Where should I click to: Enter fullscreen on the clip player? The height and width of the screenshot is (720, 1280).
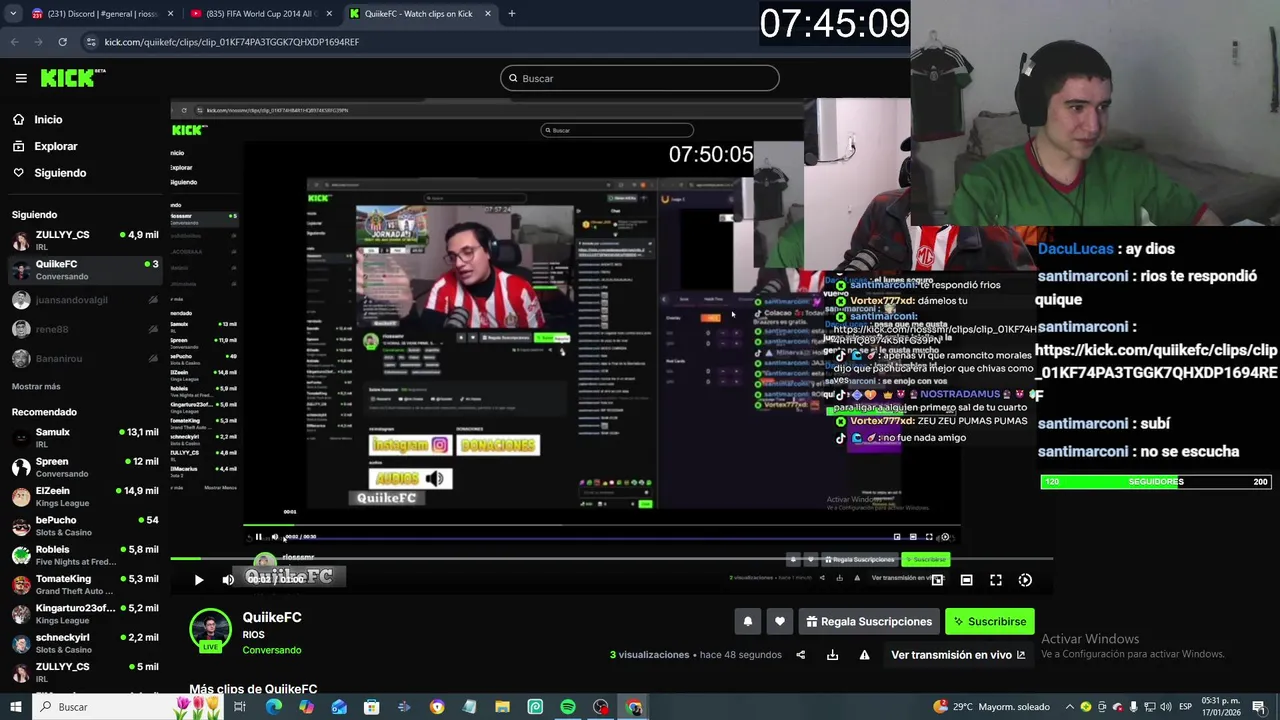[996, 580]
